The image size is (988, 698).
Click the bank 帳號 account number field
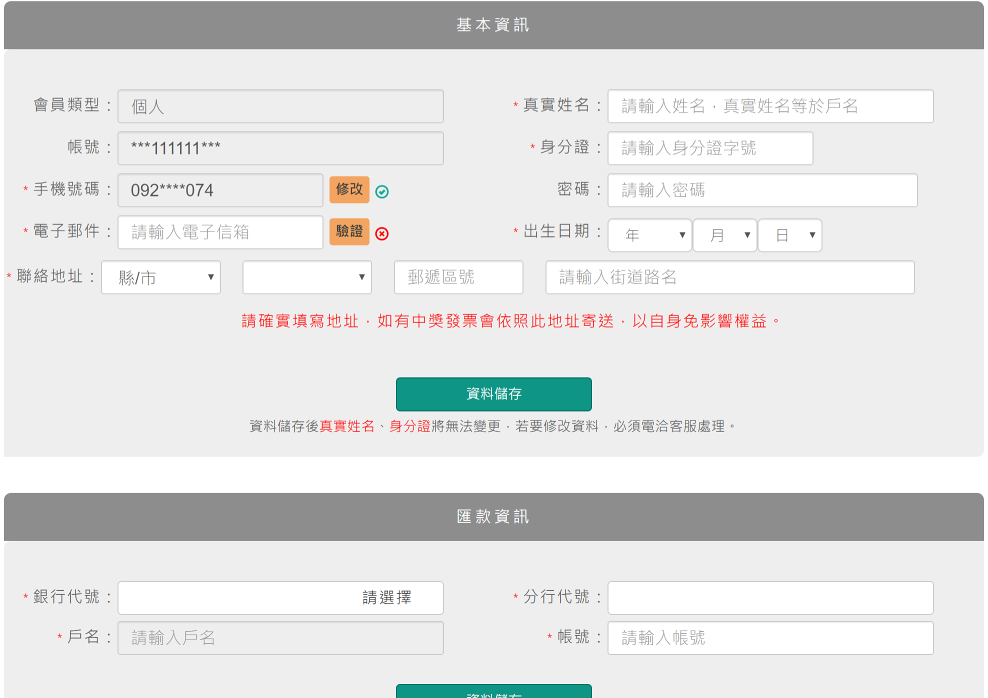pos(770,638)
